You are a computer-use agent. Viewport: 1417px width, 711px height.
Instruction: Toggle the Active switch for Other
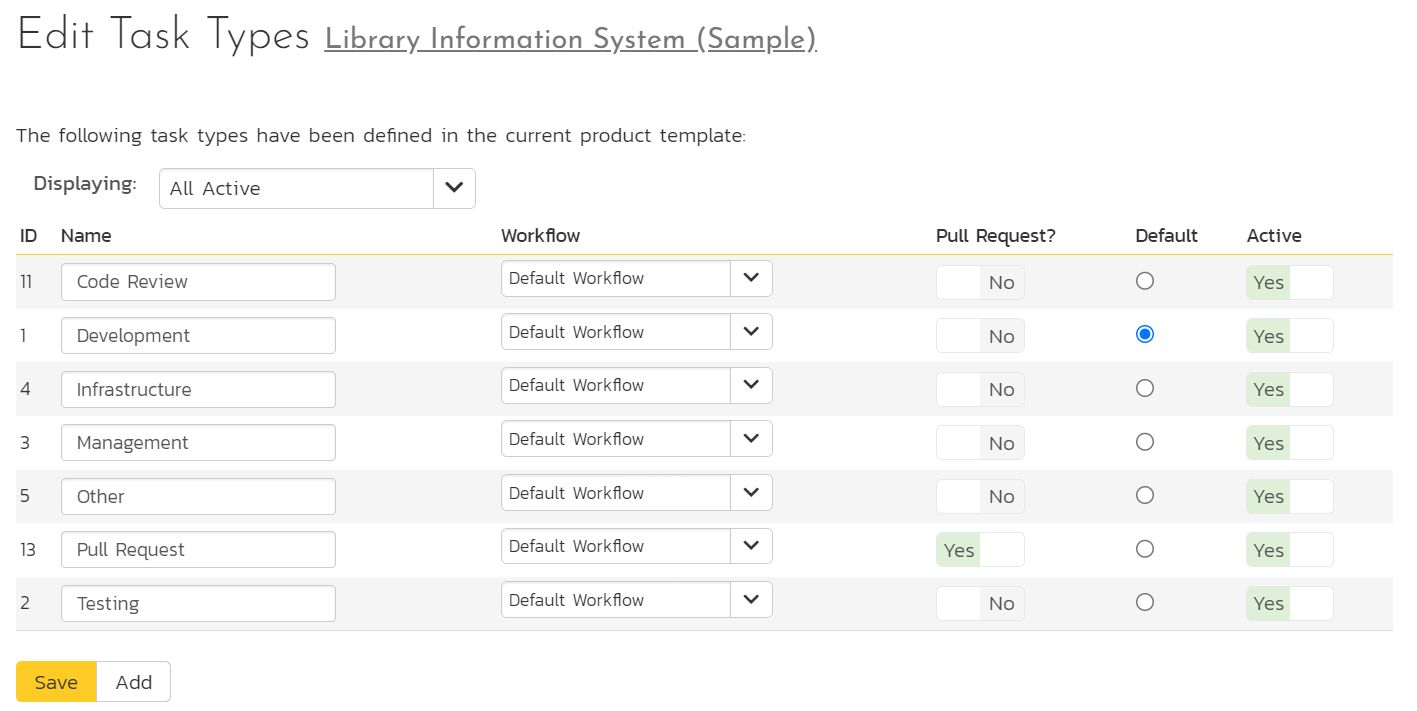(x=1290, y=497)
